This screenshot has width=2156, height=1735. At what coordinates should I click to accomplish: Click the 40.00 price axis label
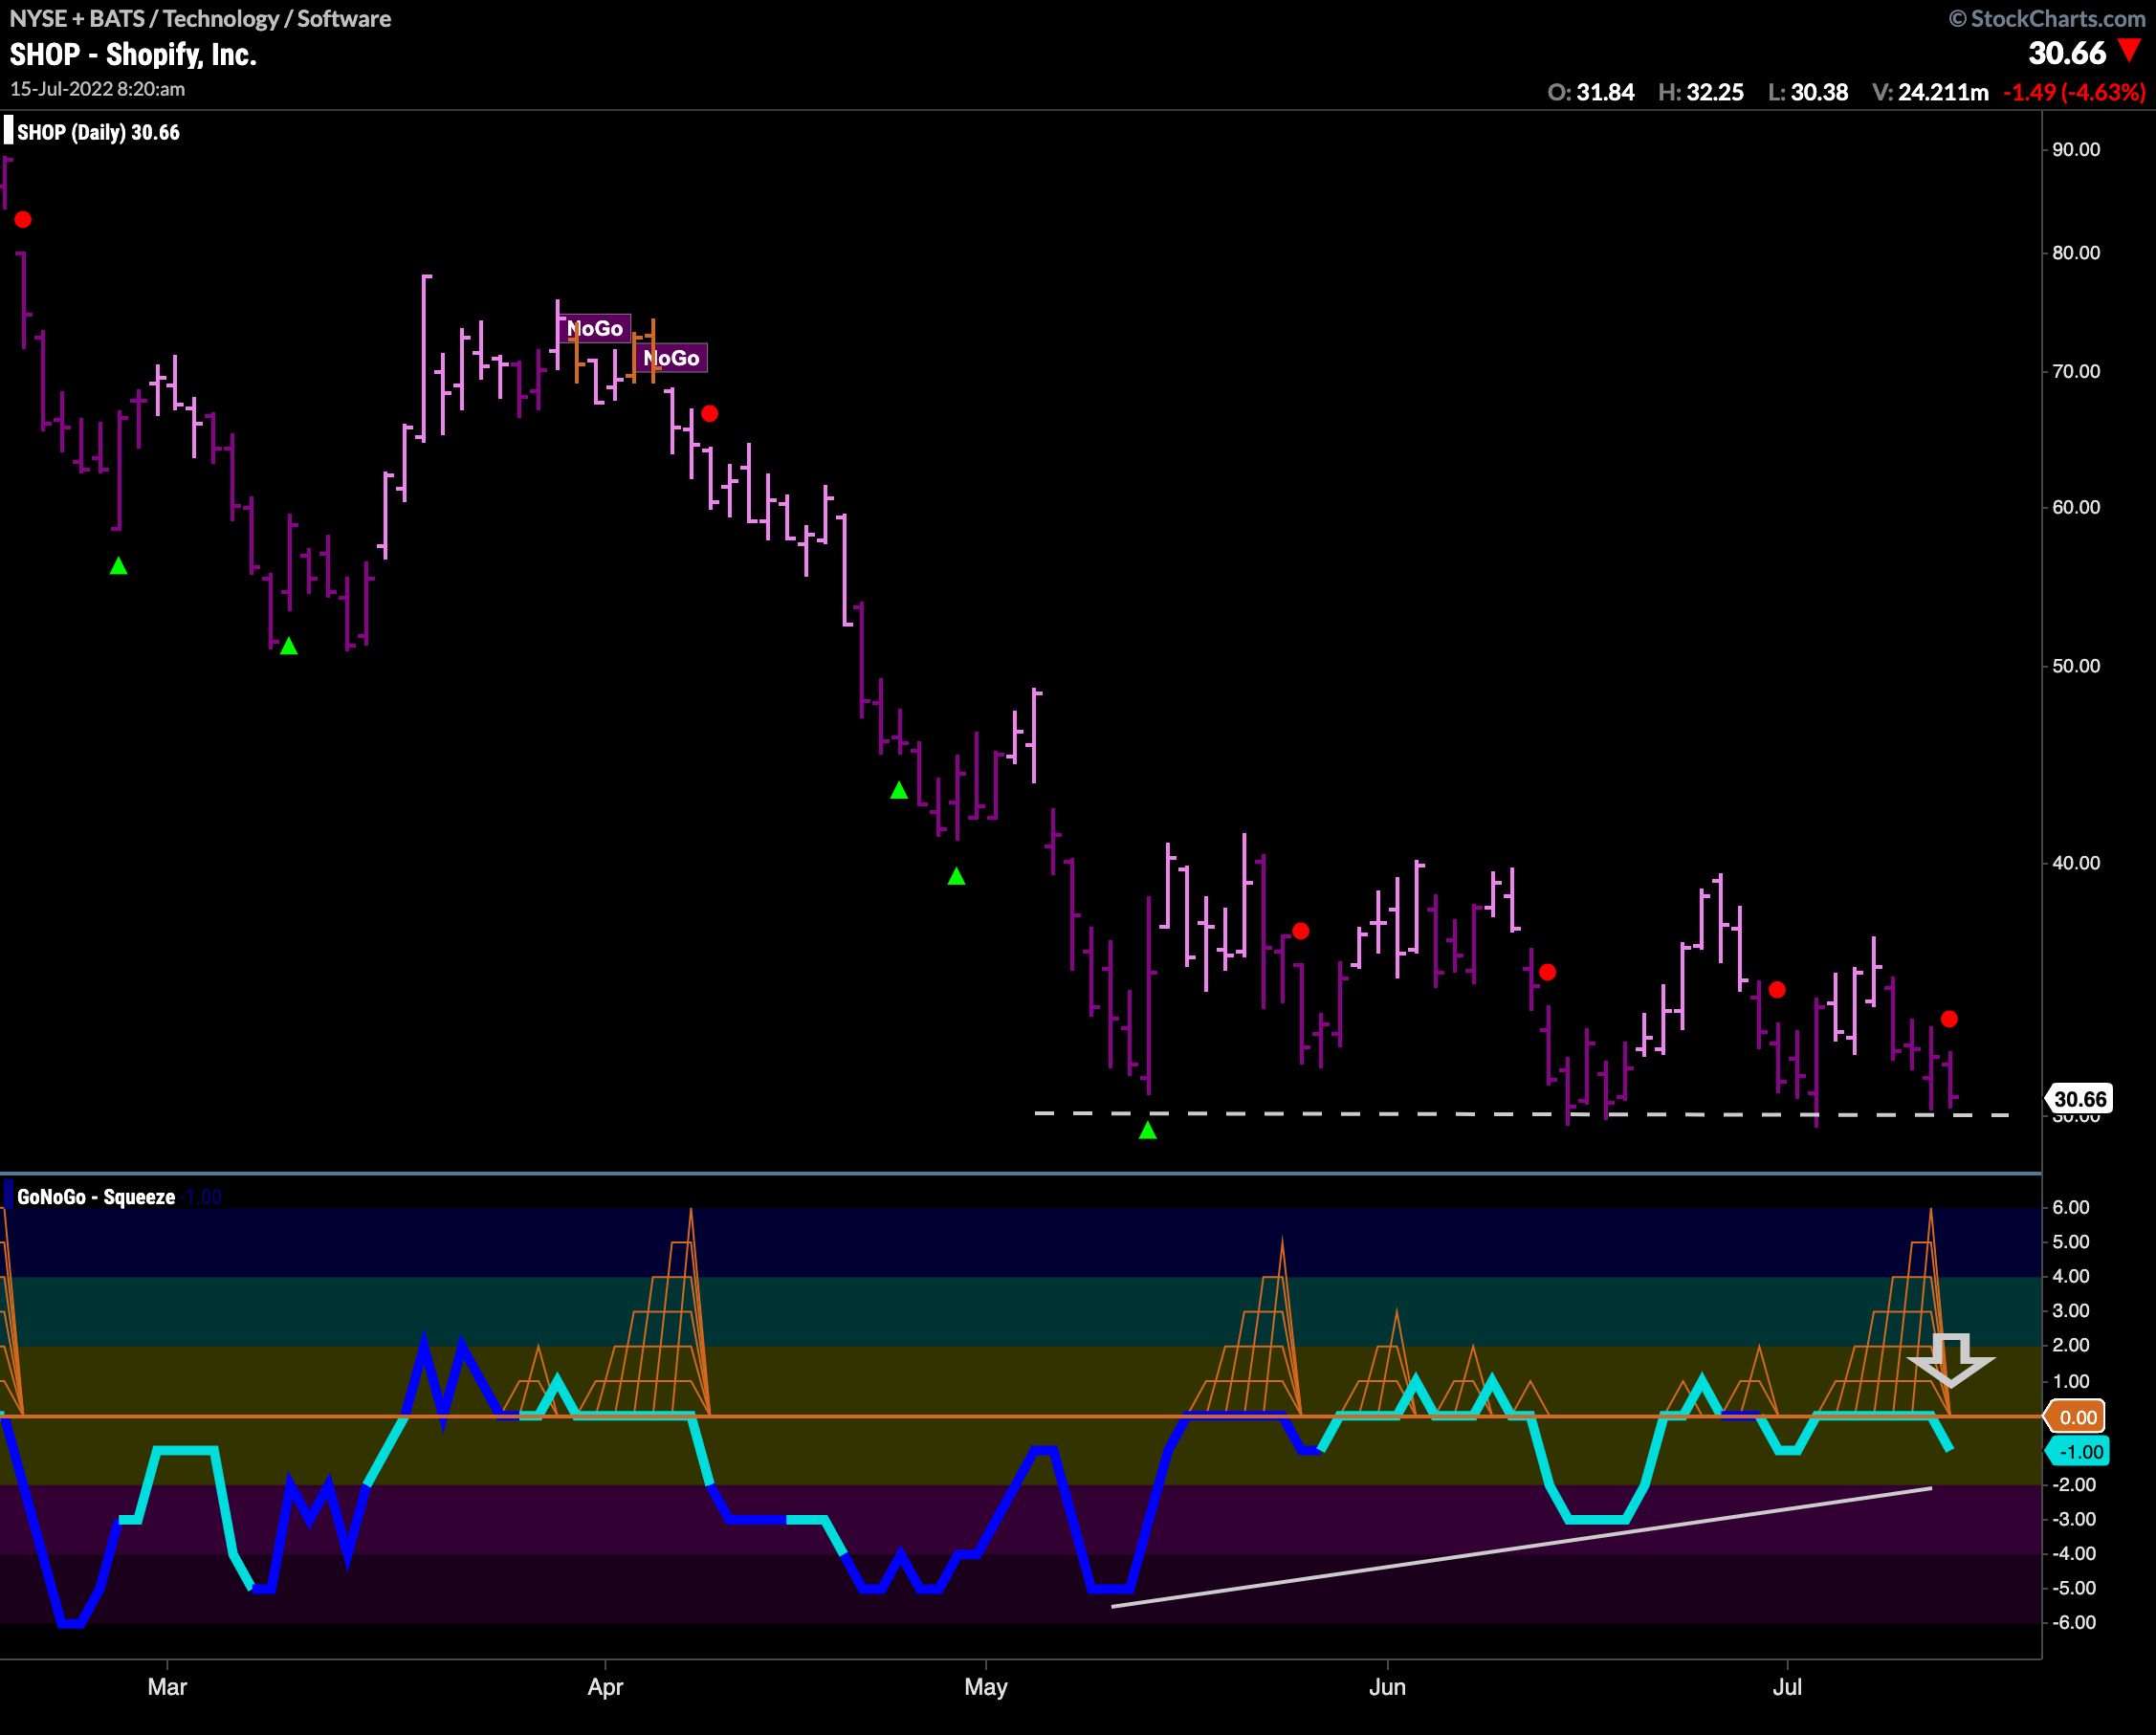pos(2075,863)
